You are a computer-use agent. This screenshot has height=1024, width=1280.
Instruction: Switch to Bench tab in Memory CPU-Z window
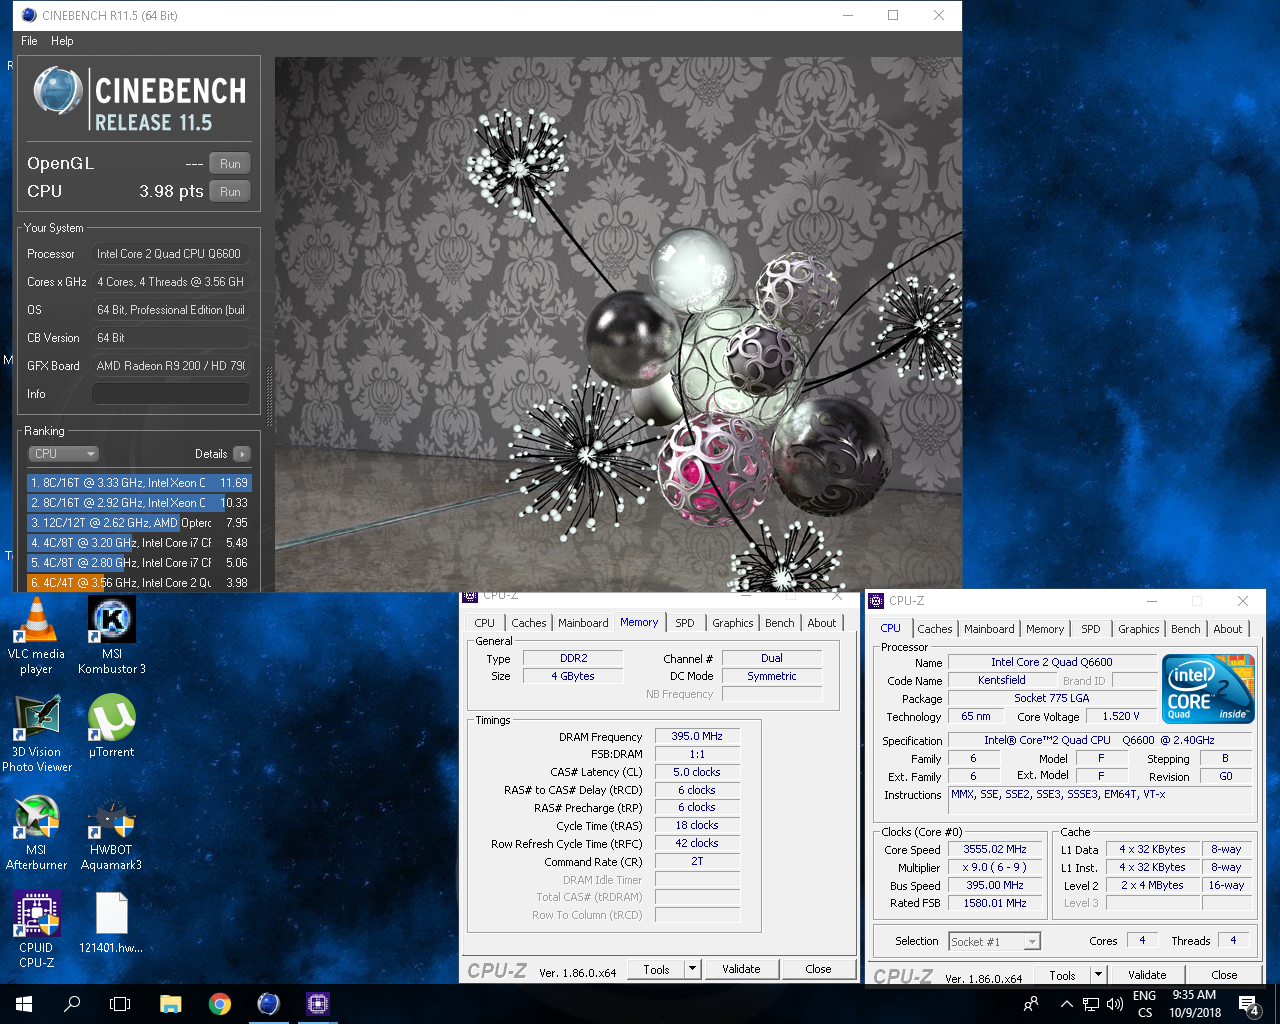pyautogui.click(x=780, y=623)
